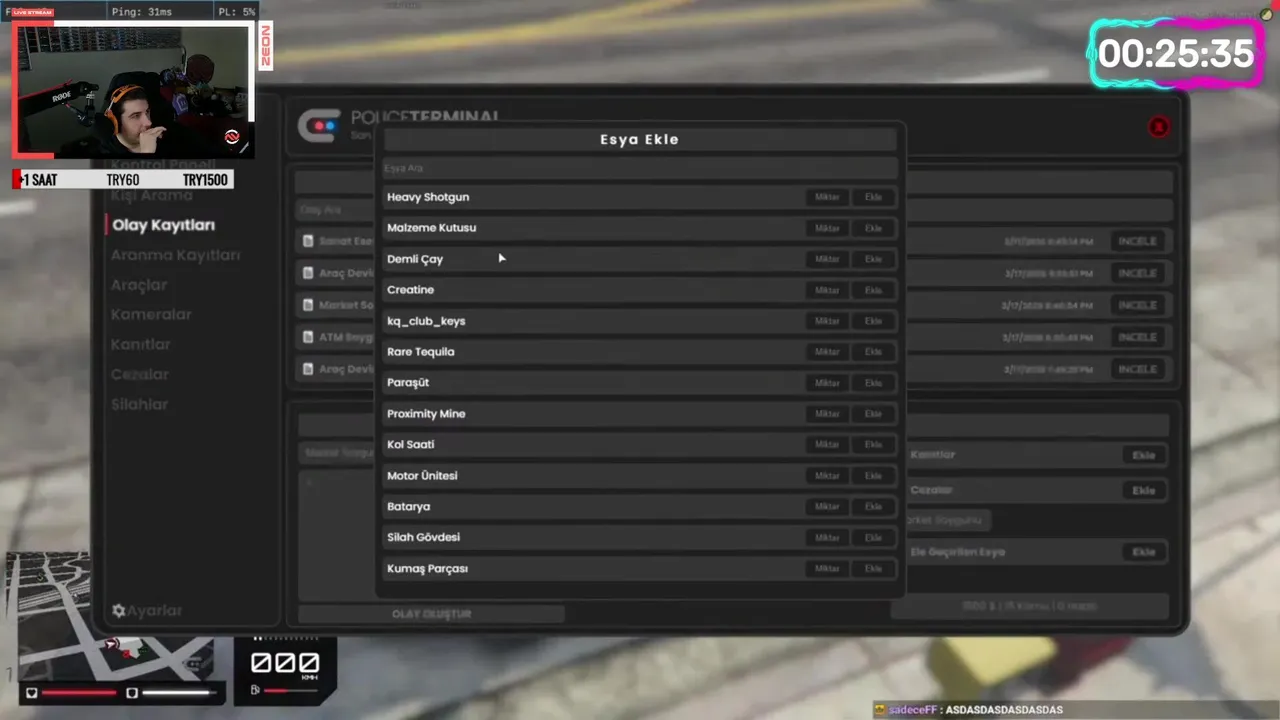Open Aranma Kayıtları sidebar section
1280x720 pixels.
click(175, 255)
